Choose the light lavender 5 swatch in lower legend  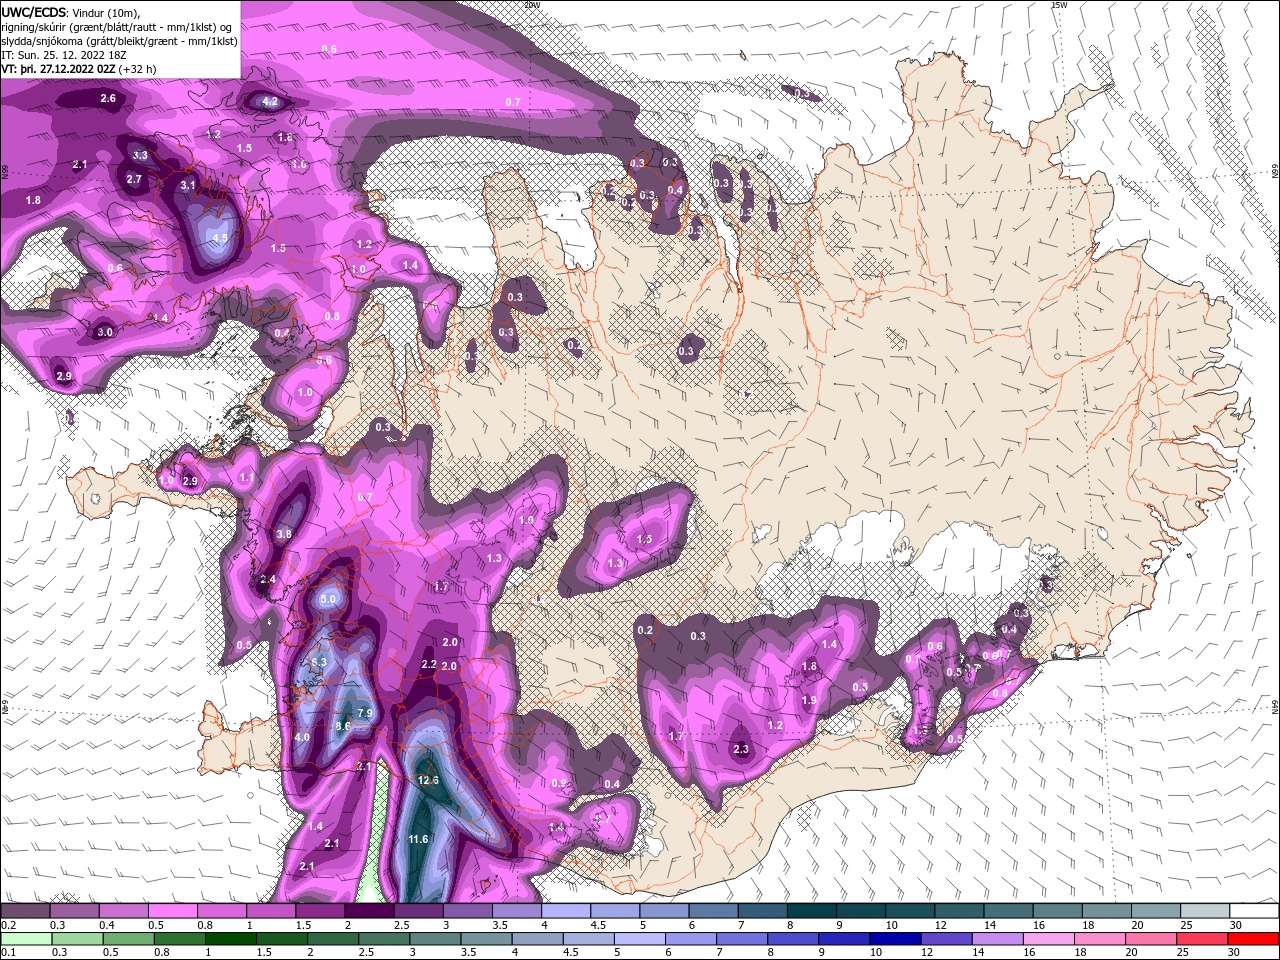click(638, 939)
